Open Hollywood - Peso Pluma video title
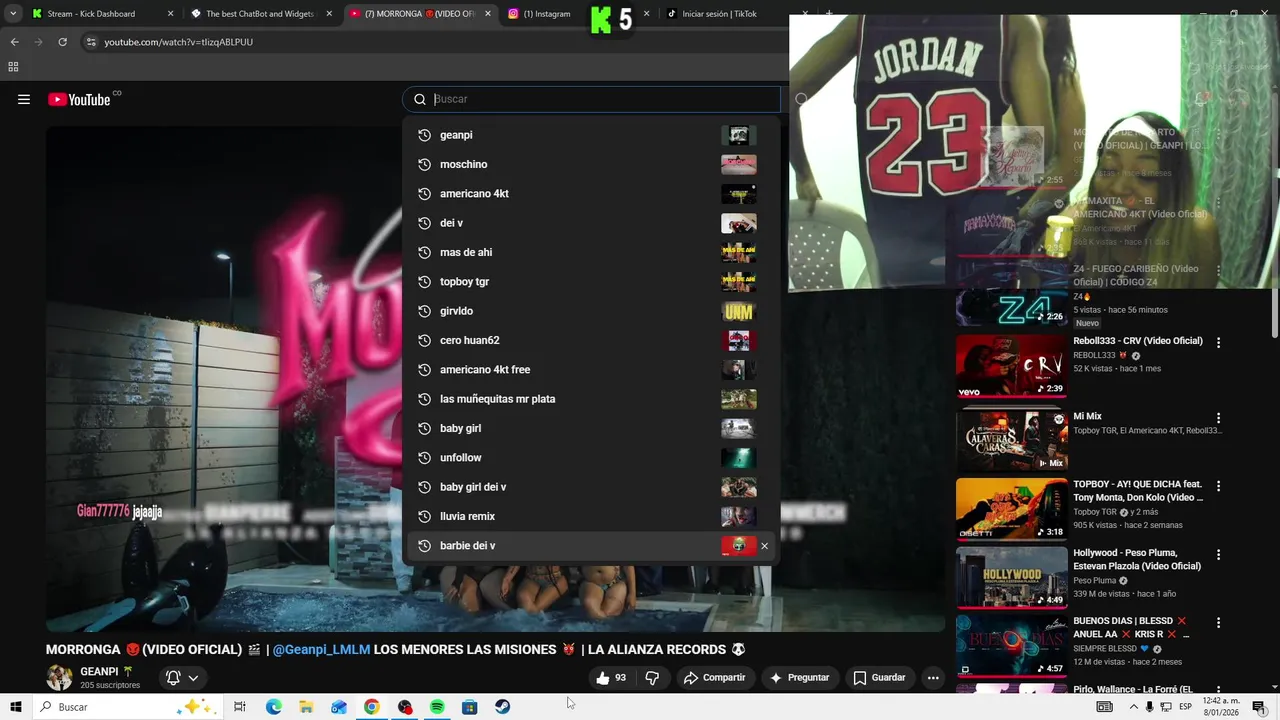 point(1137,559)
